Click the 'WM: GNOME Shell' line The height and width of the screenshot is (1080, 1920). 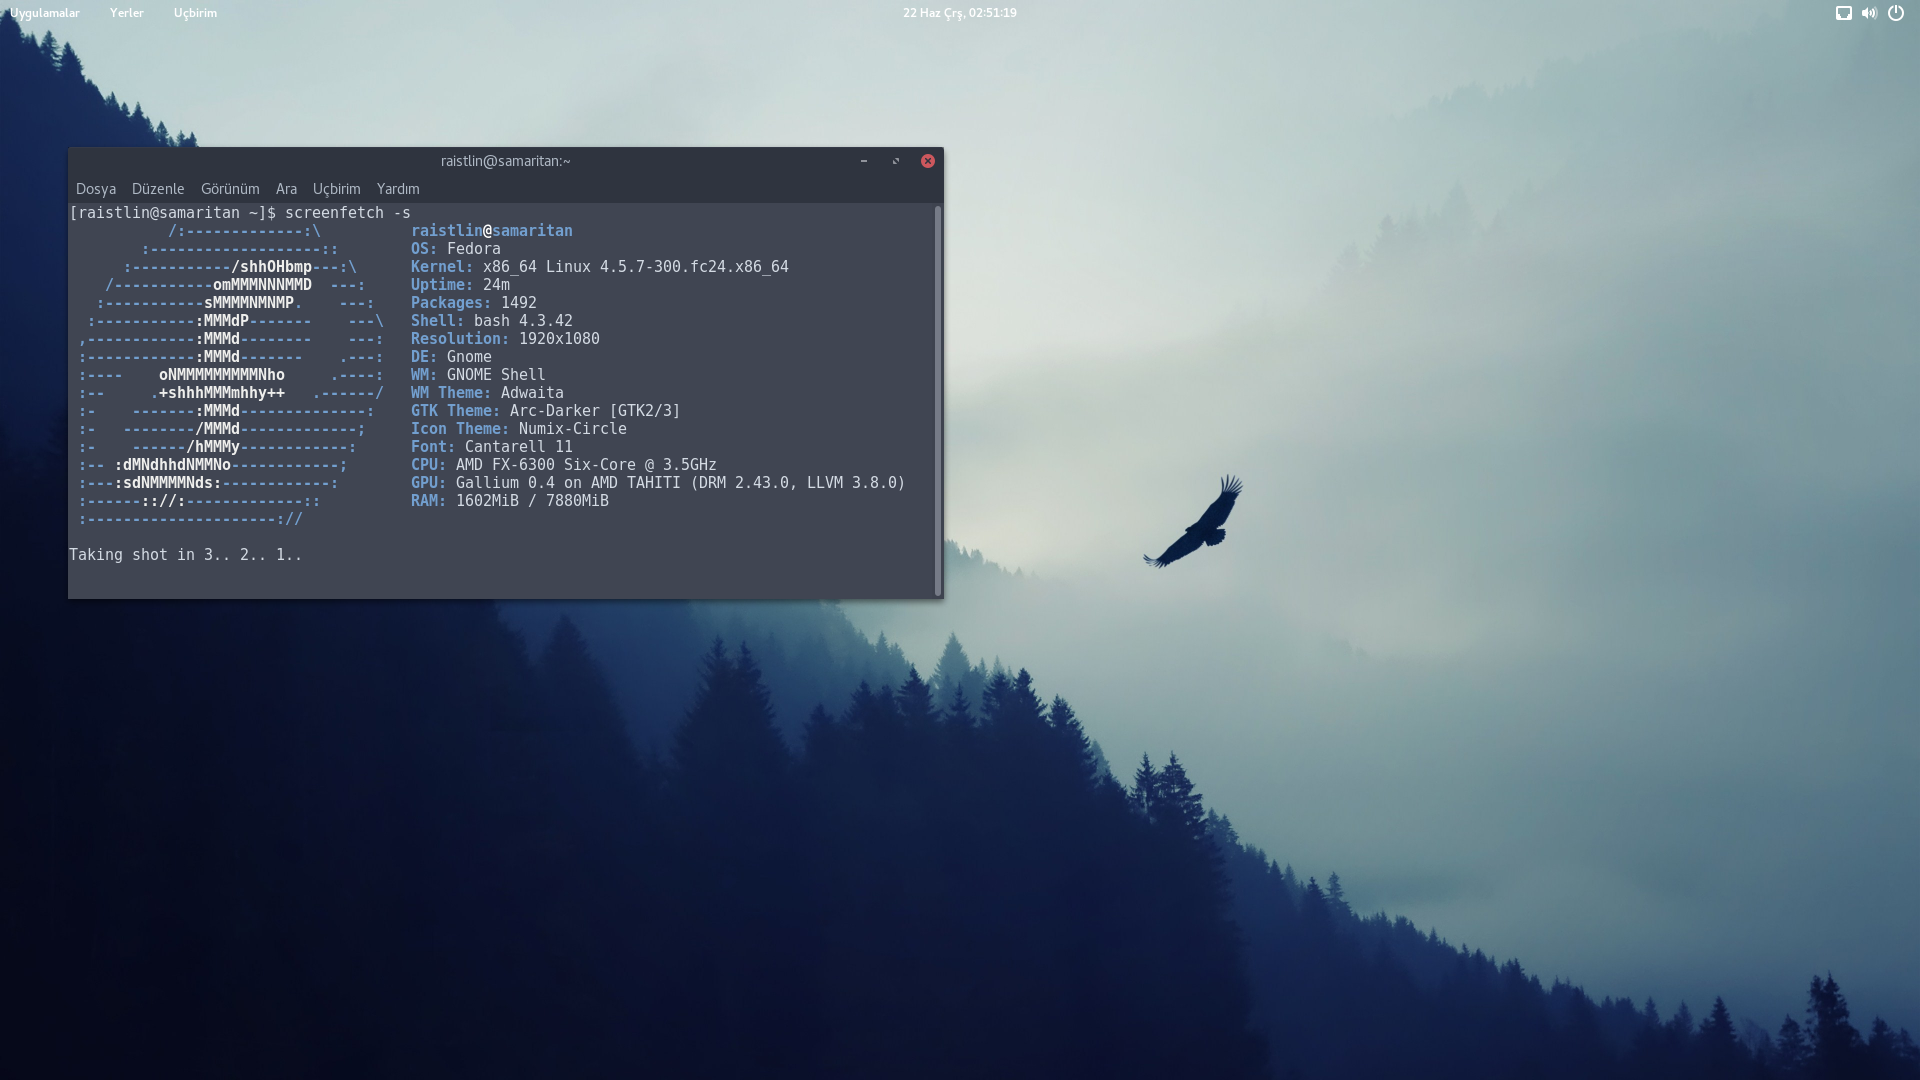point(478,375)
